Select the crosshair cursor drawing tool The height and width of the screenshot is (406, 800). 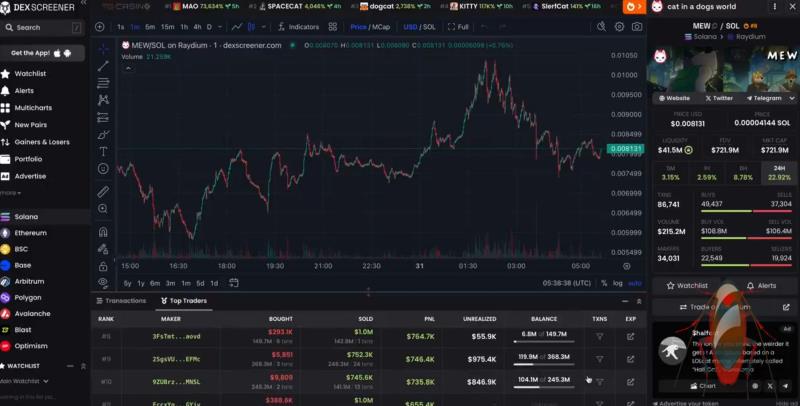click(103, 49)
